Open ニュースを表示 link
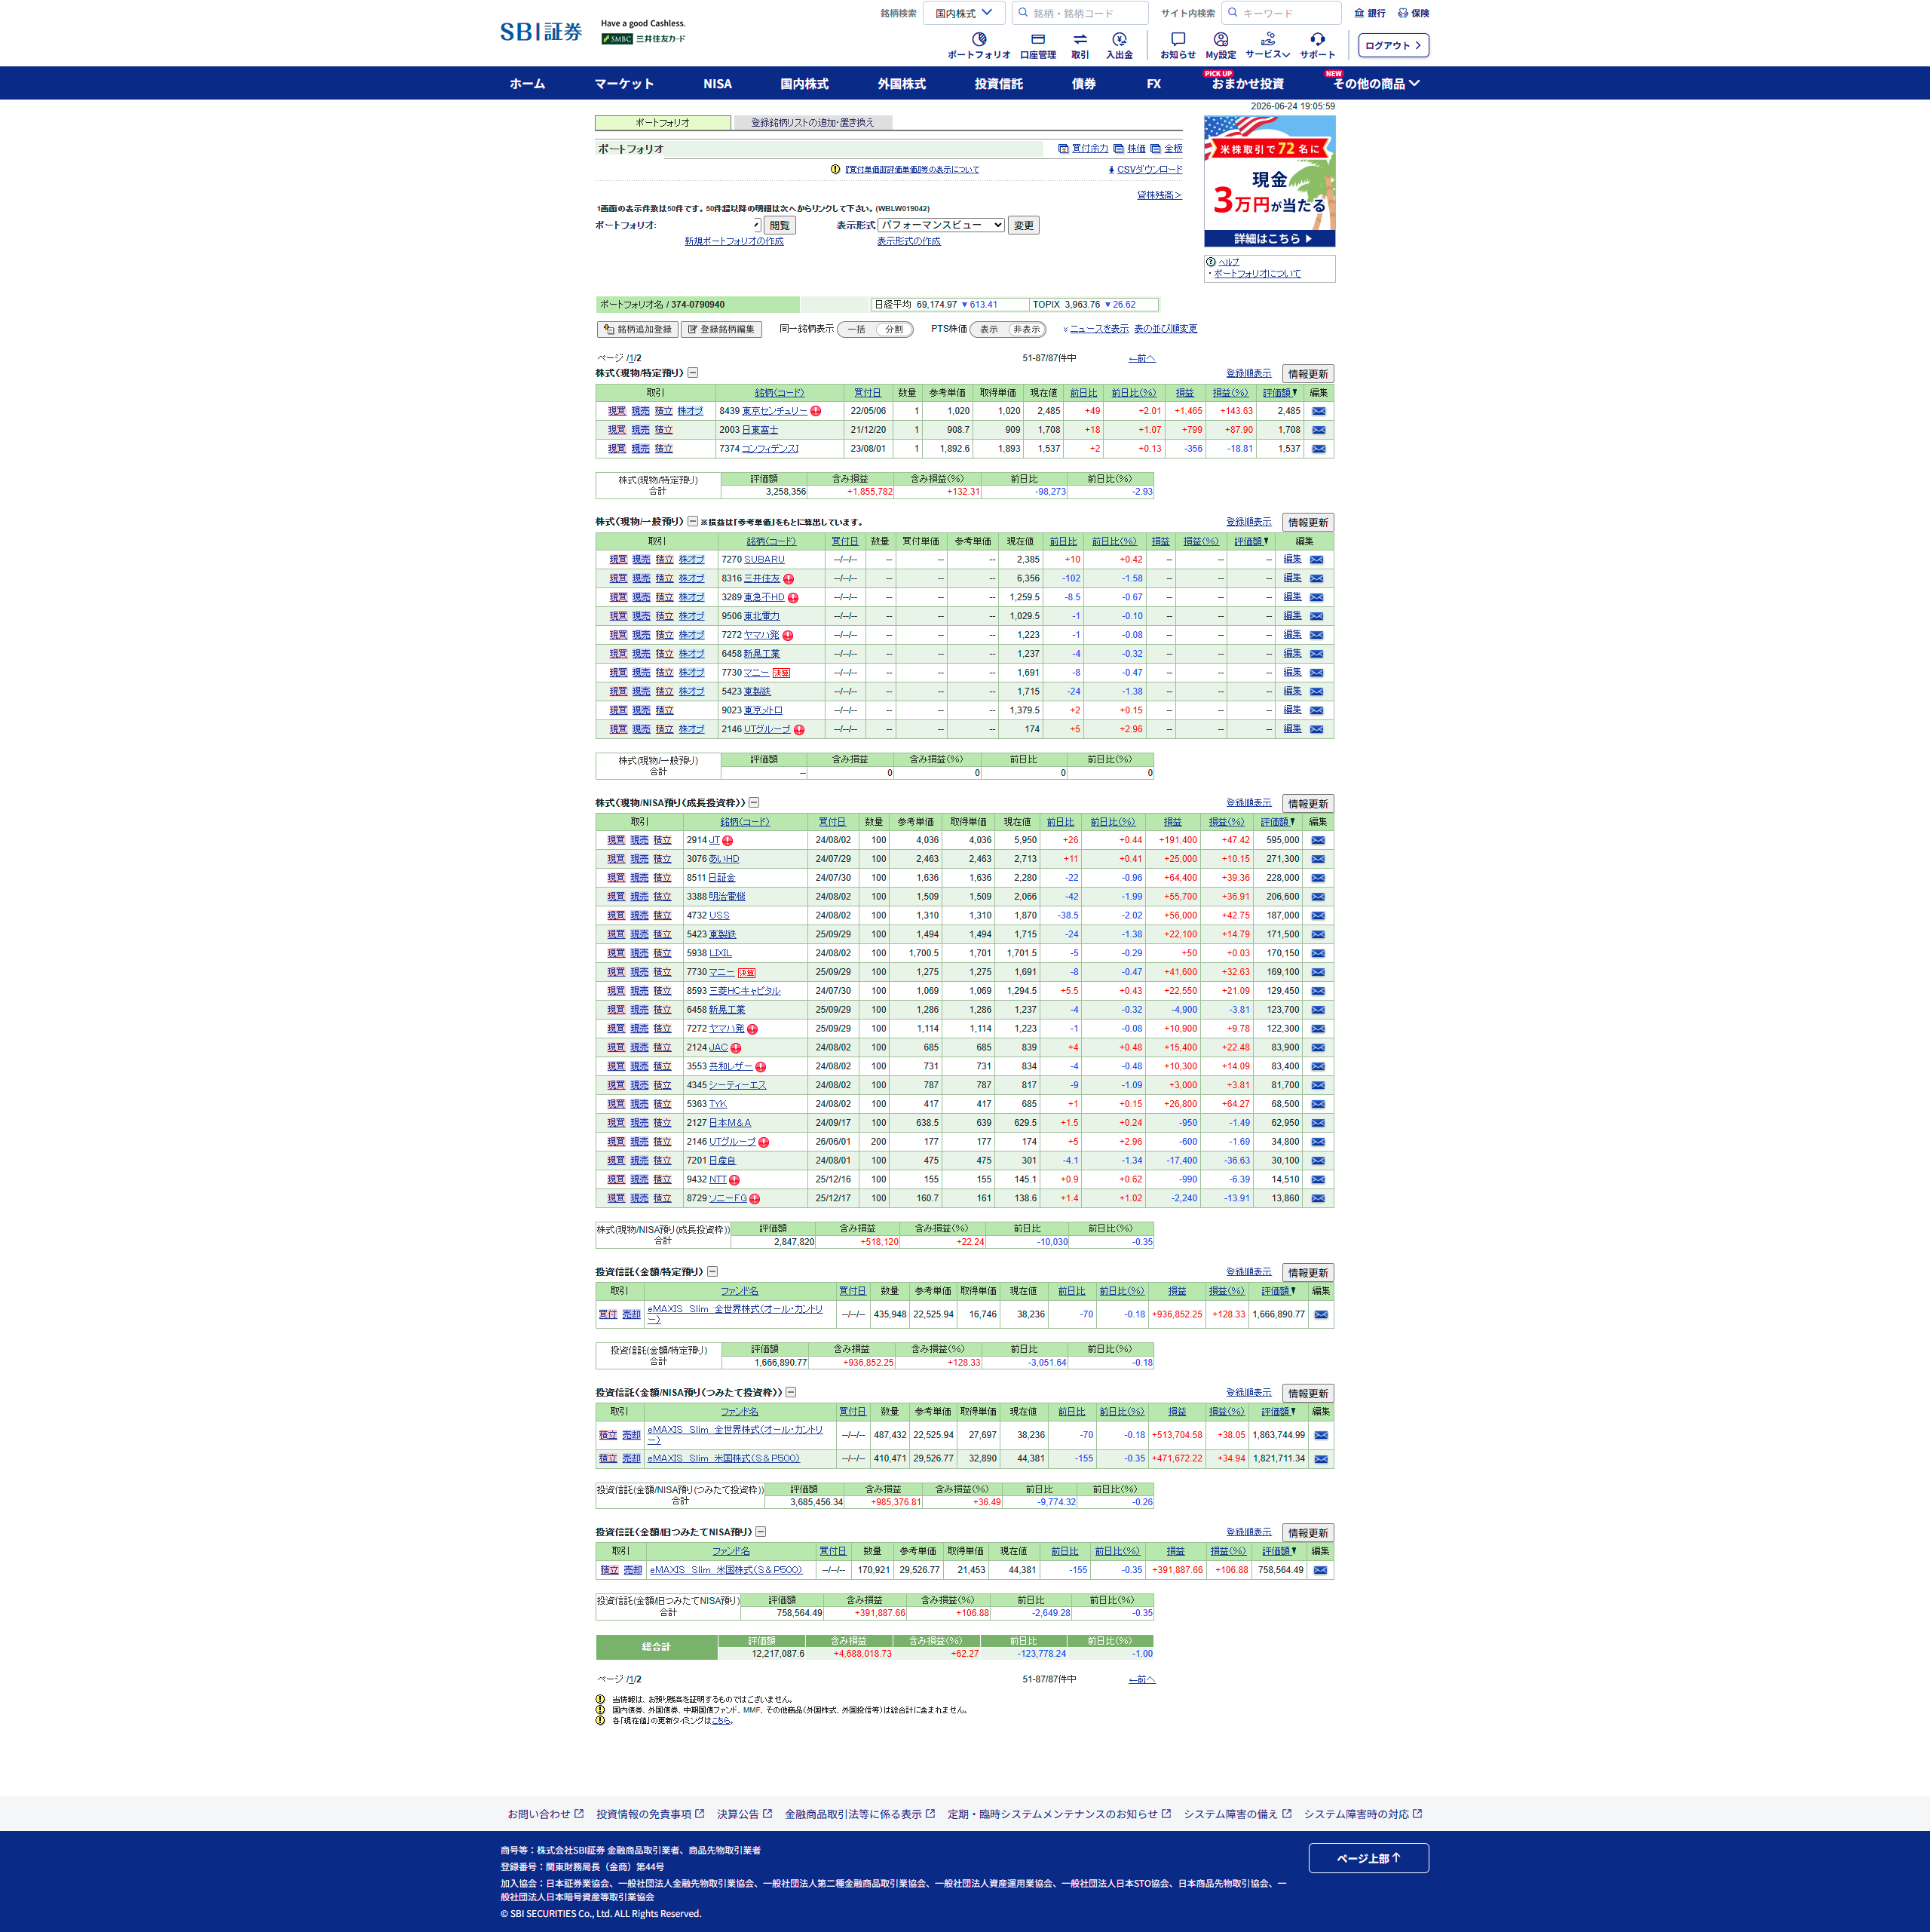1930x1932 pixels. tap(1099, 329)
